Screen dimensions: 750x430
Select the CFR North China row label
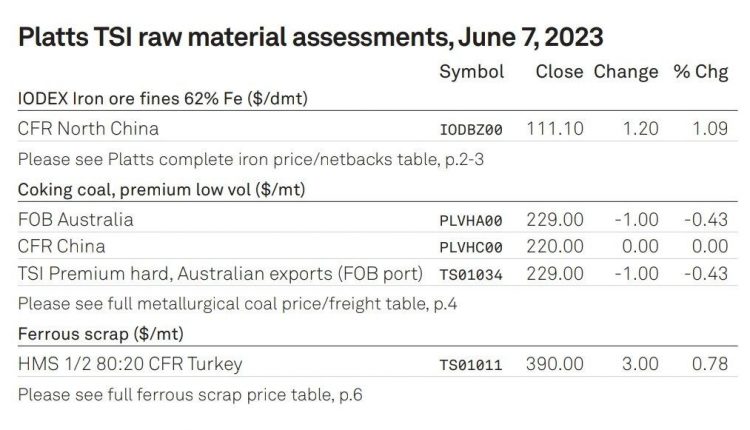tap(88, 129)
